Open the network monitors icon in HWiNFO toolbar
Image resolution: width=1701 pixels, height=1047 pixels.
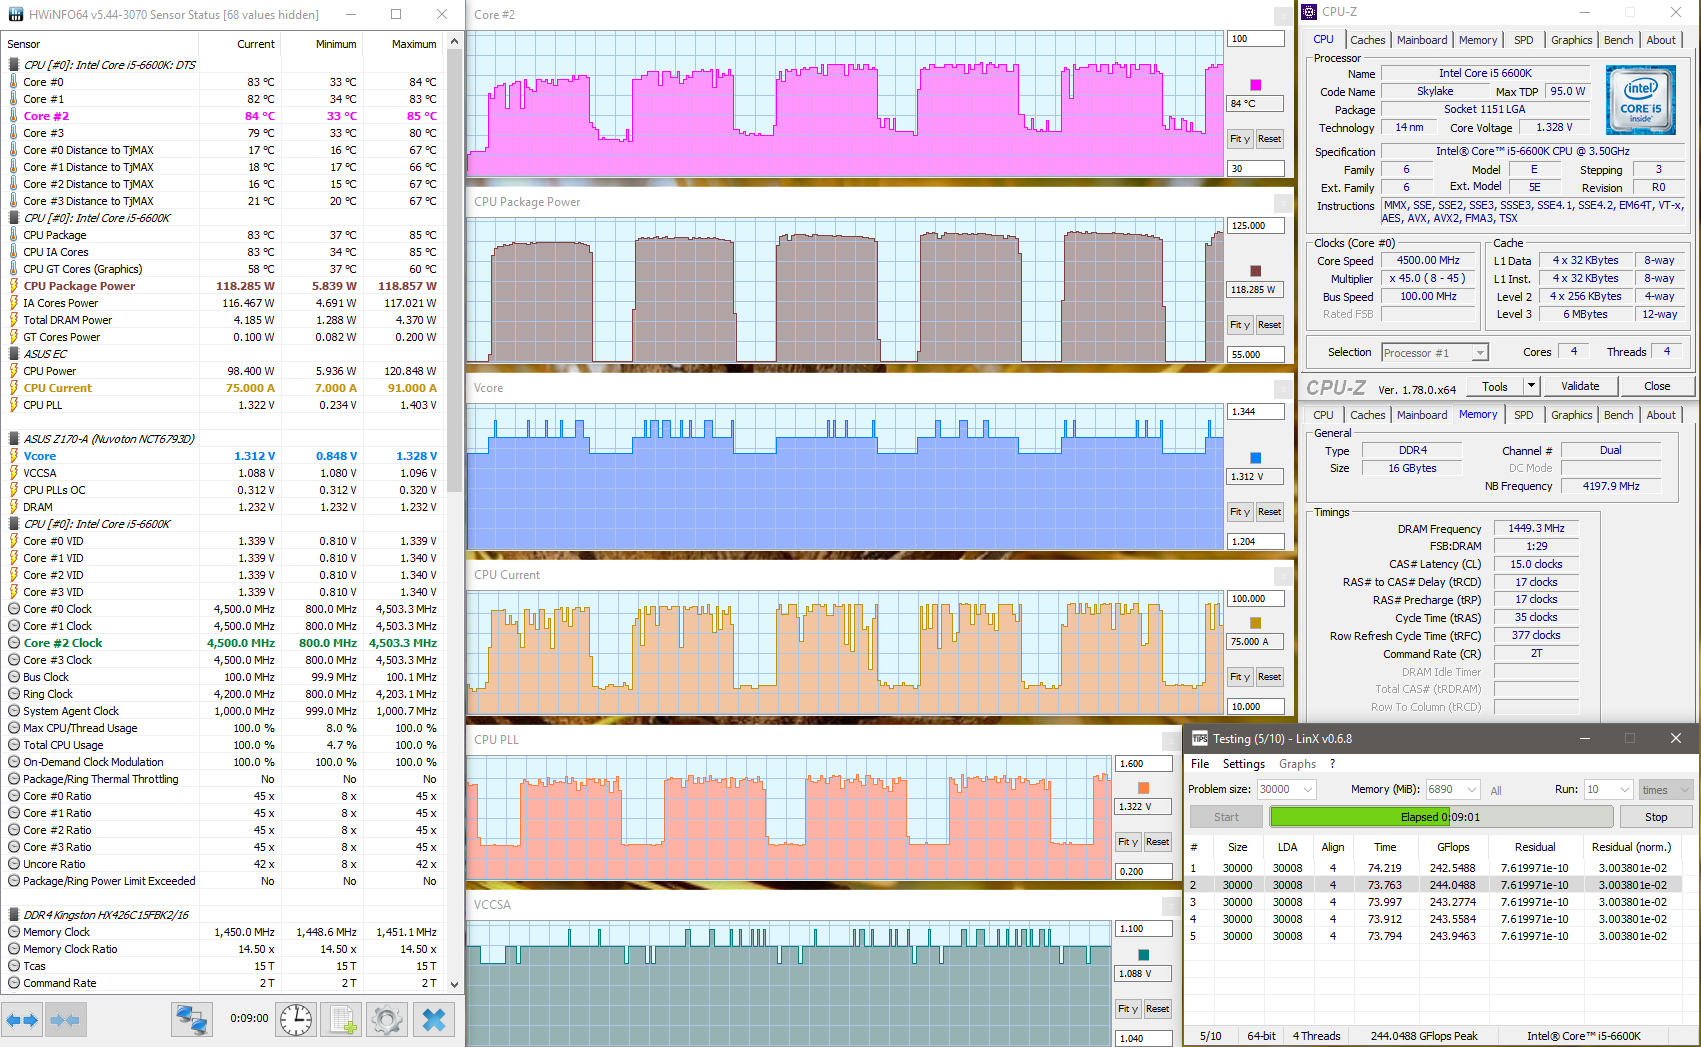click(191, 1020)
